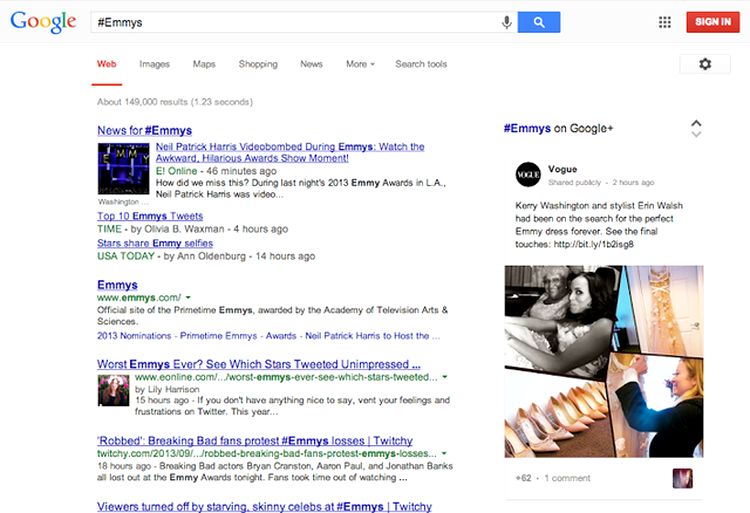Click the SIGN IN button
The image size is (750, 513).
[713, 22]
